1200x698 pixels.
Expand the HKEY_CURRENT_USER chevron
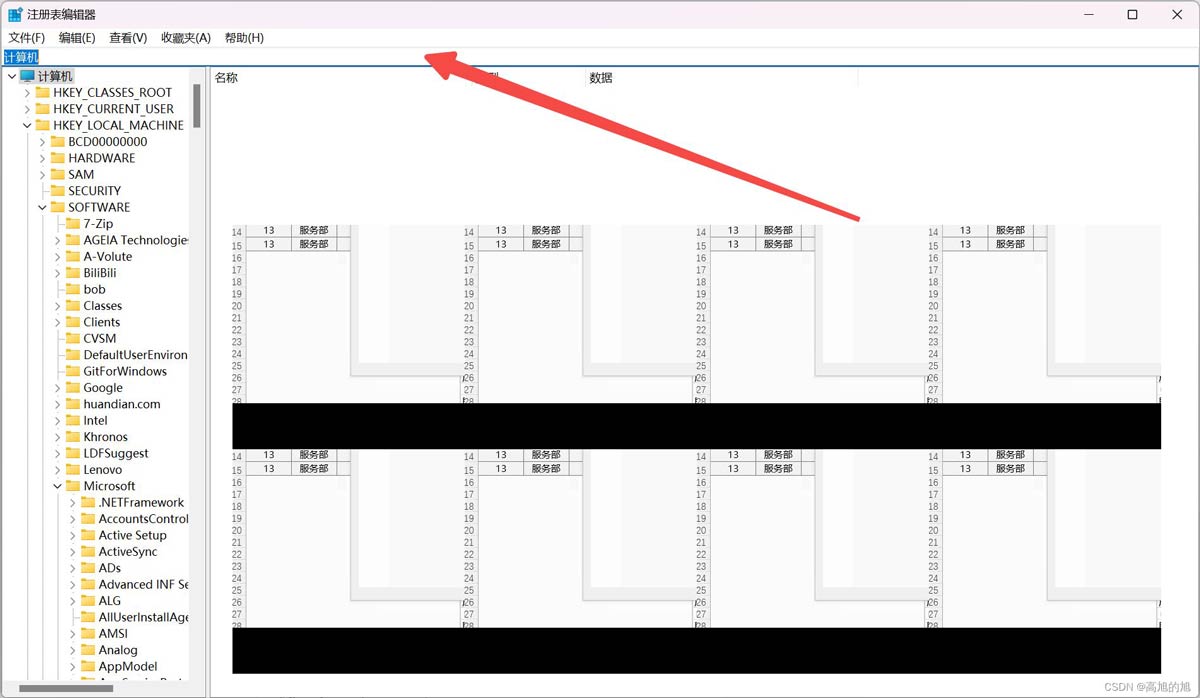(x=27, y=109)
